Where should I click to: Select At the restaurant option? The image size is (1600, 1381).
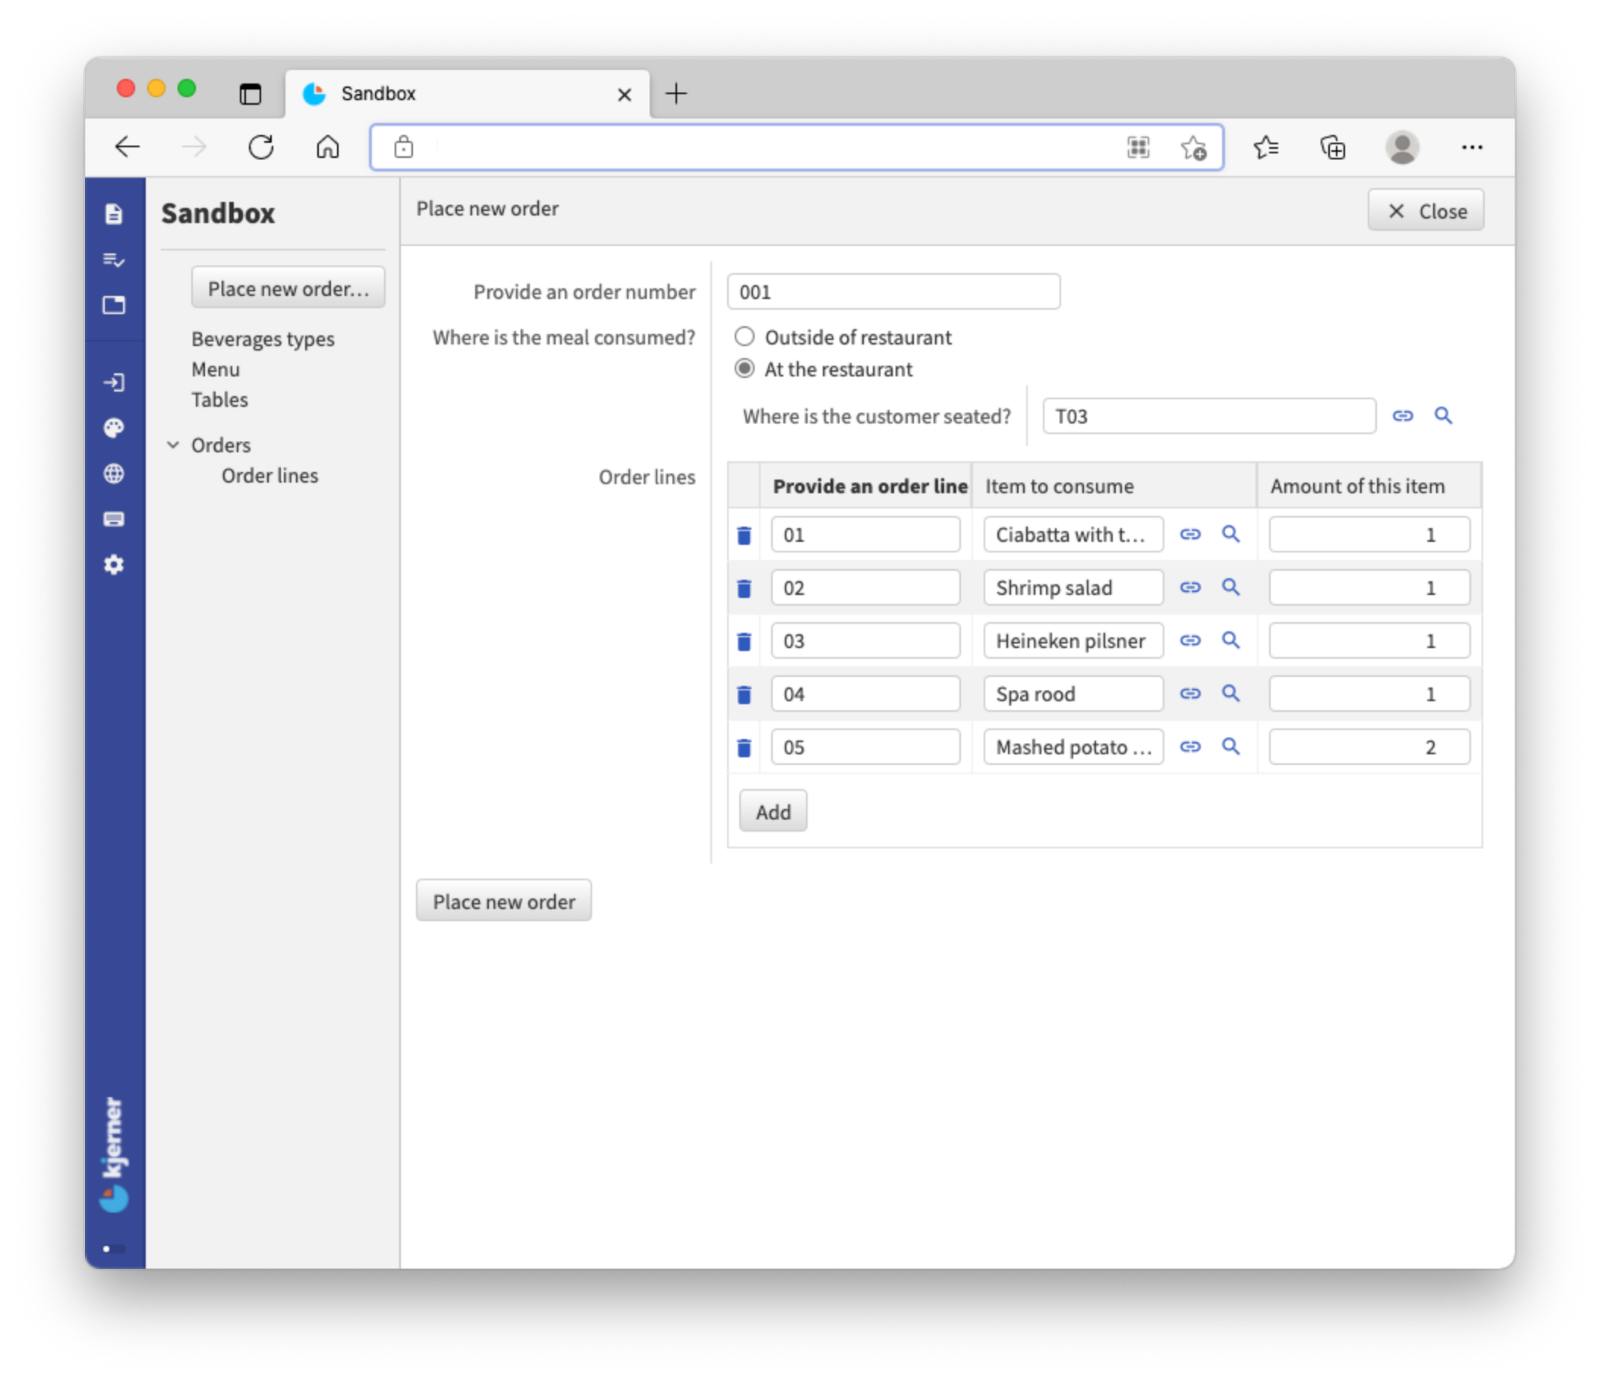point(745,368)
